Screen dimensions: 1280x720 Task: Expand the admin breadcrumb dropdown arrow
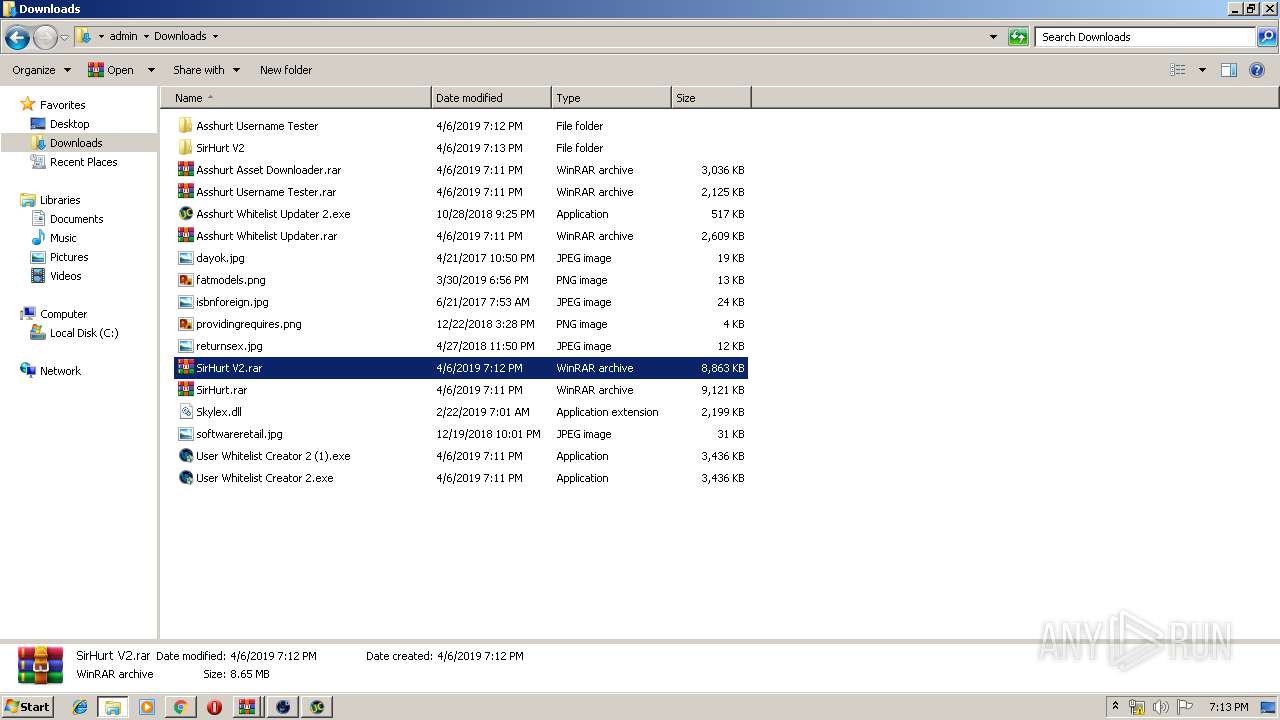(146, 36)
